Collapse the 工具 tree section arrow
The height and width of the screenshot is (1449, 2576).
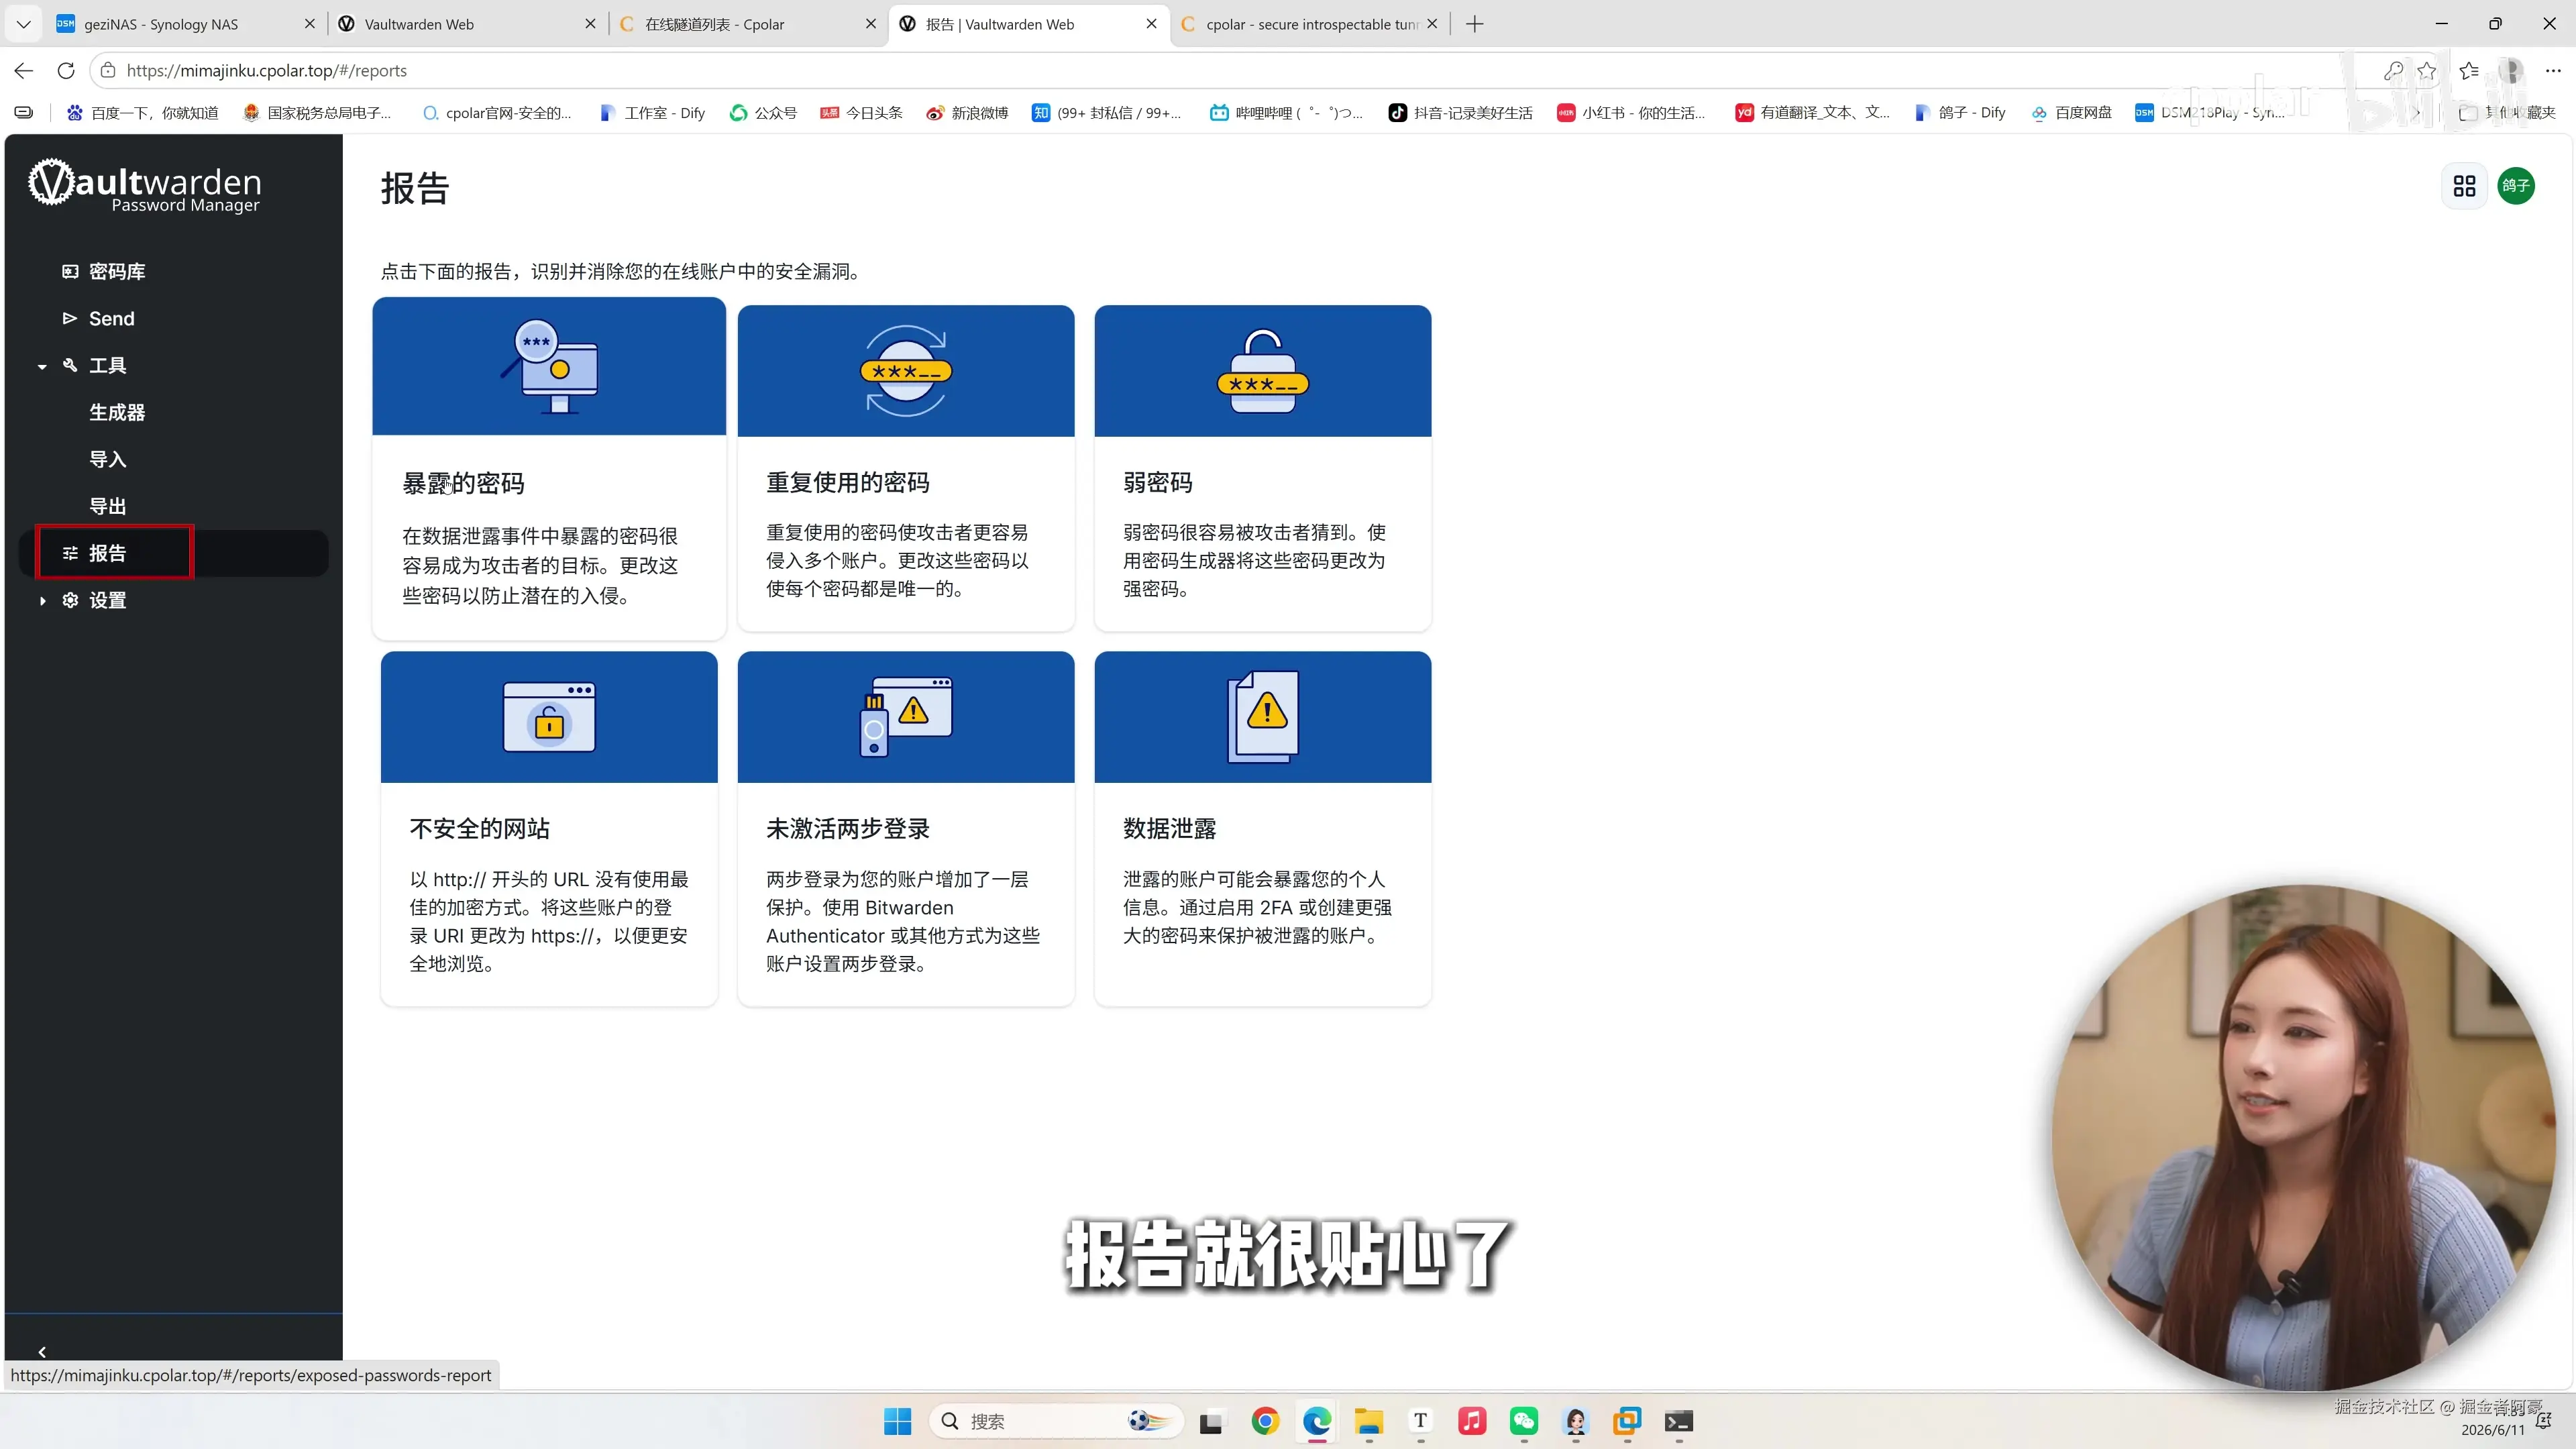42,366
